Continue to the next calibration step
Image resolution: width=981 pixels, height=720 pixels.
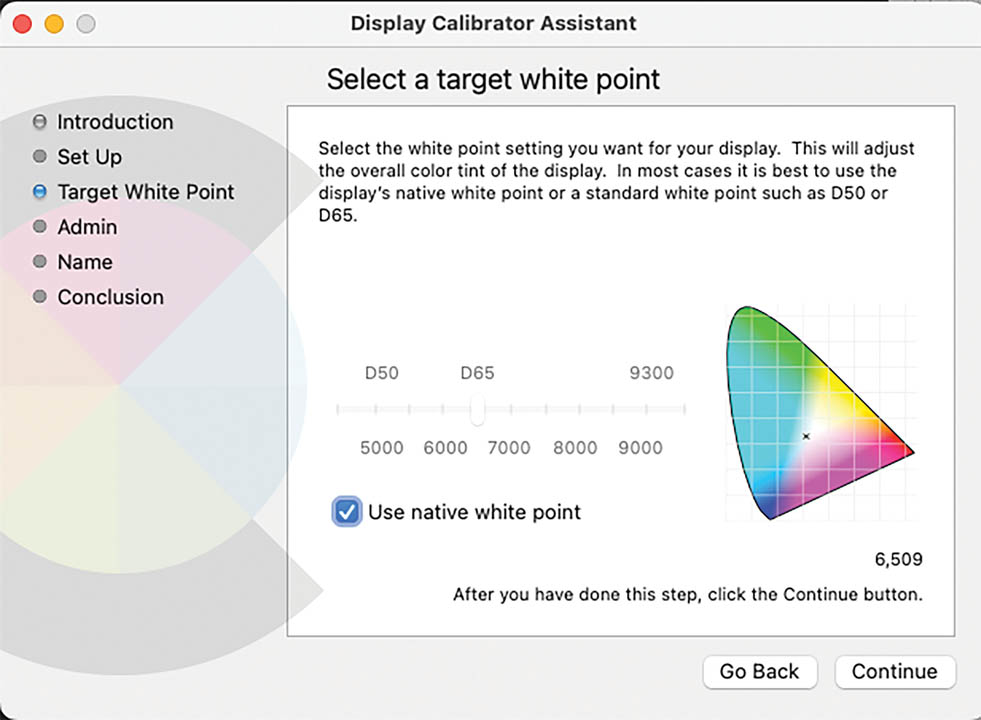click(895, 672)
